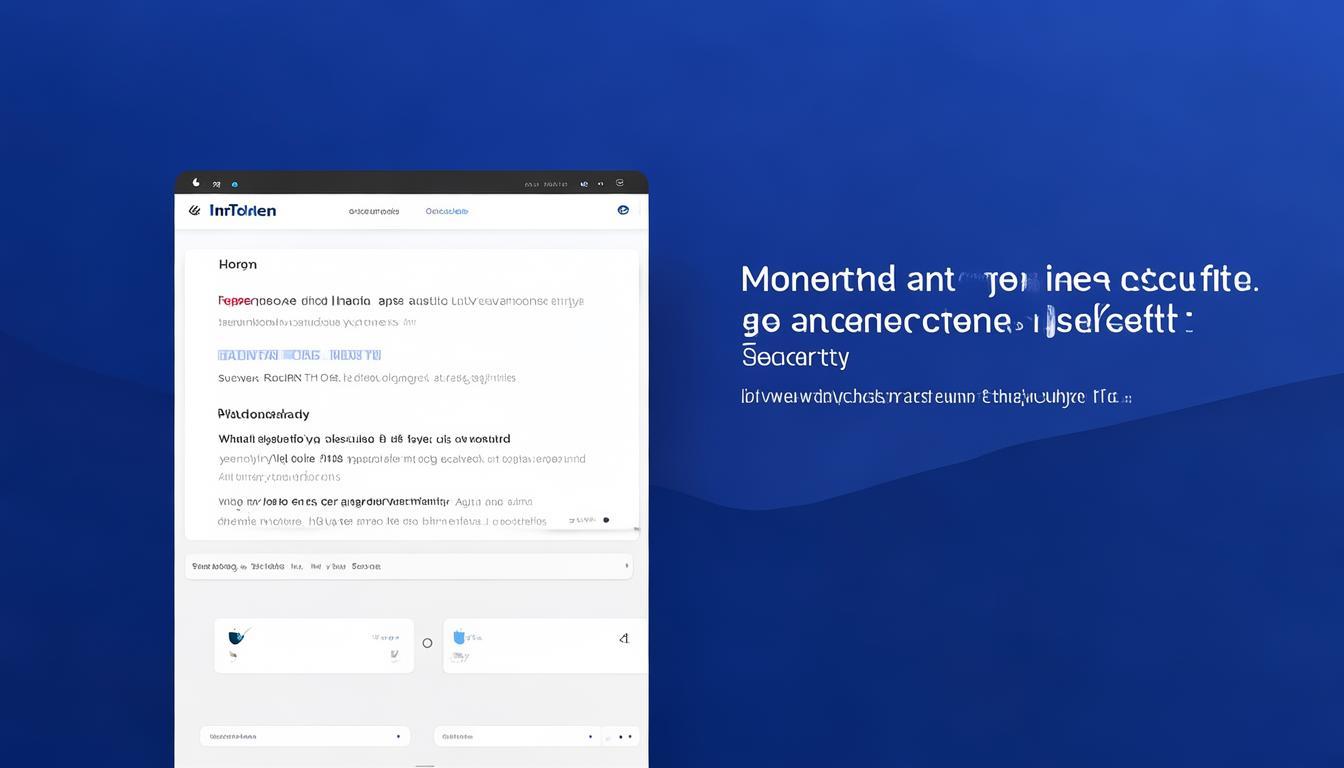Open the blue second header navigation item

[x=447, y=211]
